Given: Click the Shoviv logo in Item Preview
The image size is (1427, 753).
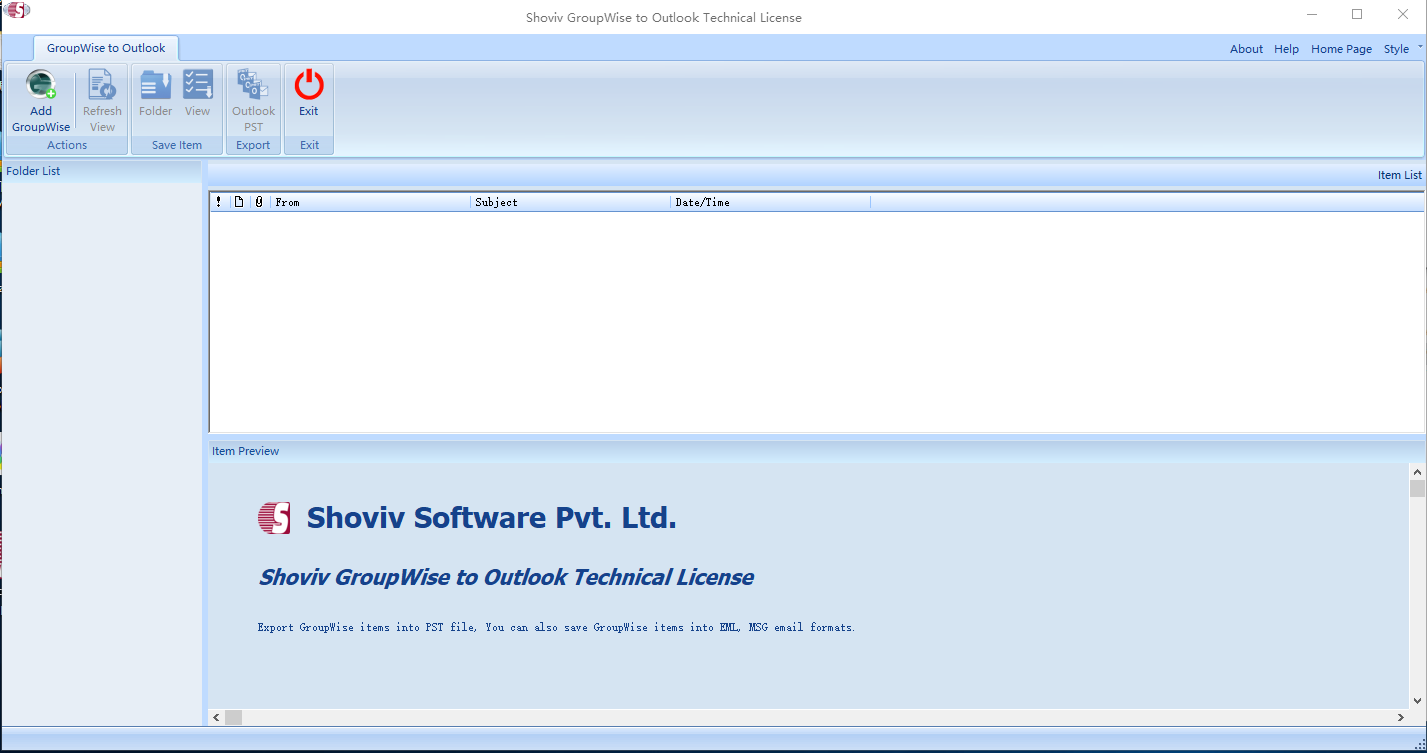Looking at the screenshot, I should coord(273,518).
